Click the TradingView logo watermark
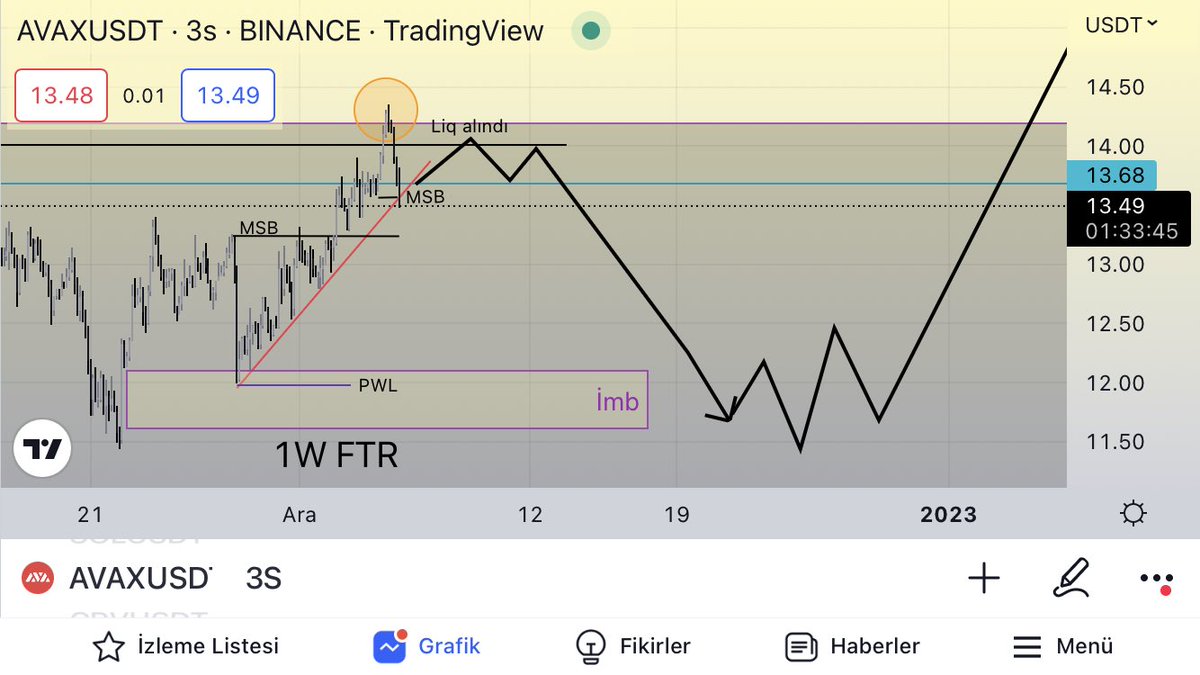Screen dimensions: 1200x675 click(x=42, y=449)
